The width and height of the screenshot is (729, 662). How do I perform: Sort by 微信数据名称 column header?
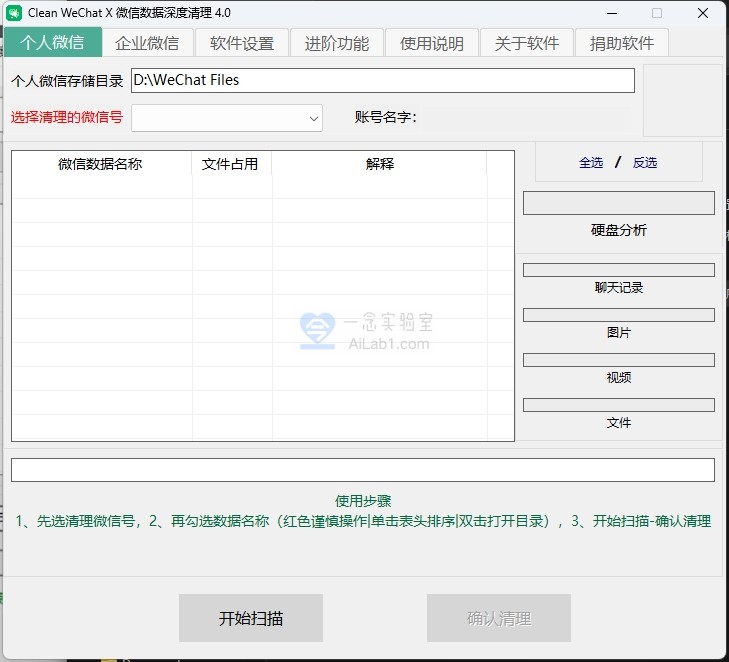point(100,164)
